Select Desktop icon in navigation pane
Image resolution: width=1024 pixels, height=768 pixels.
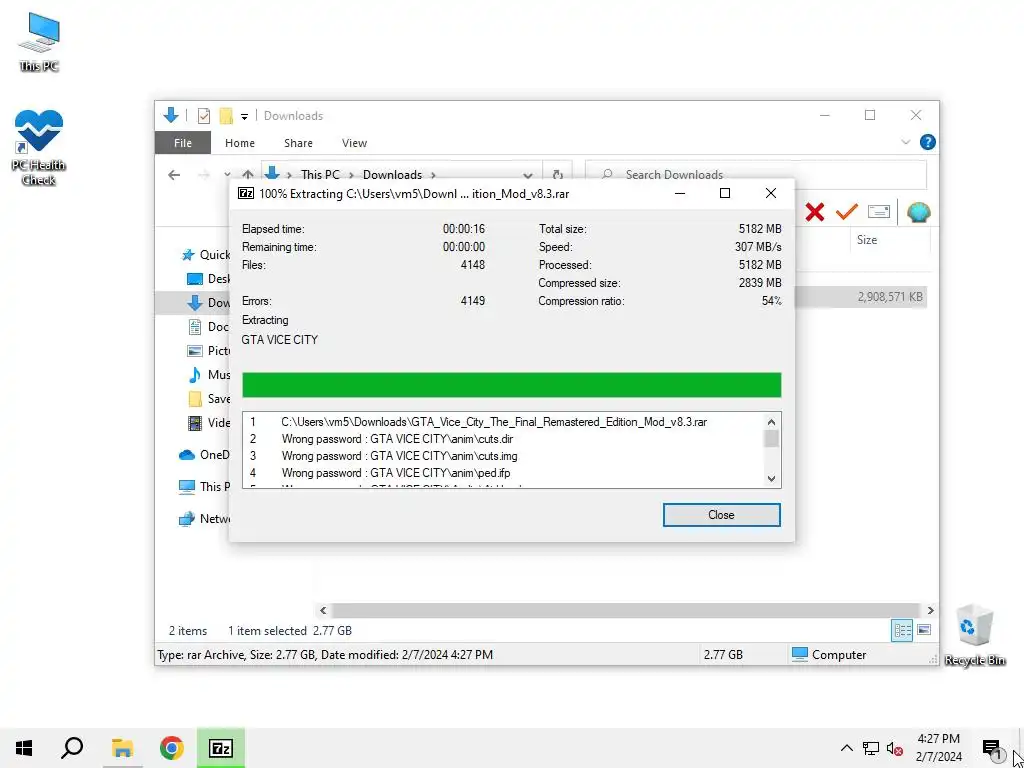click(x=195, y=279)
